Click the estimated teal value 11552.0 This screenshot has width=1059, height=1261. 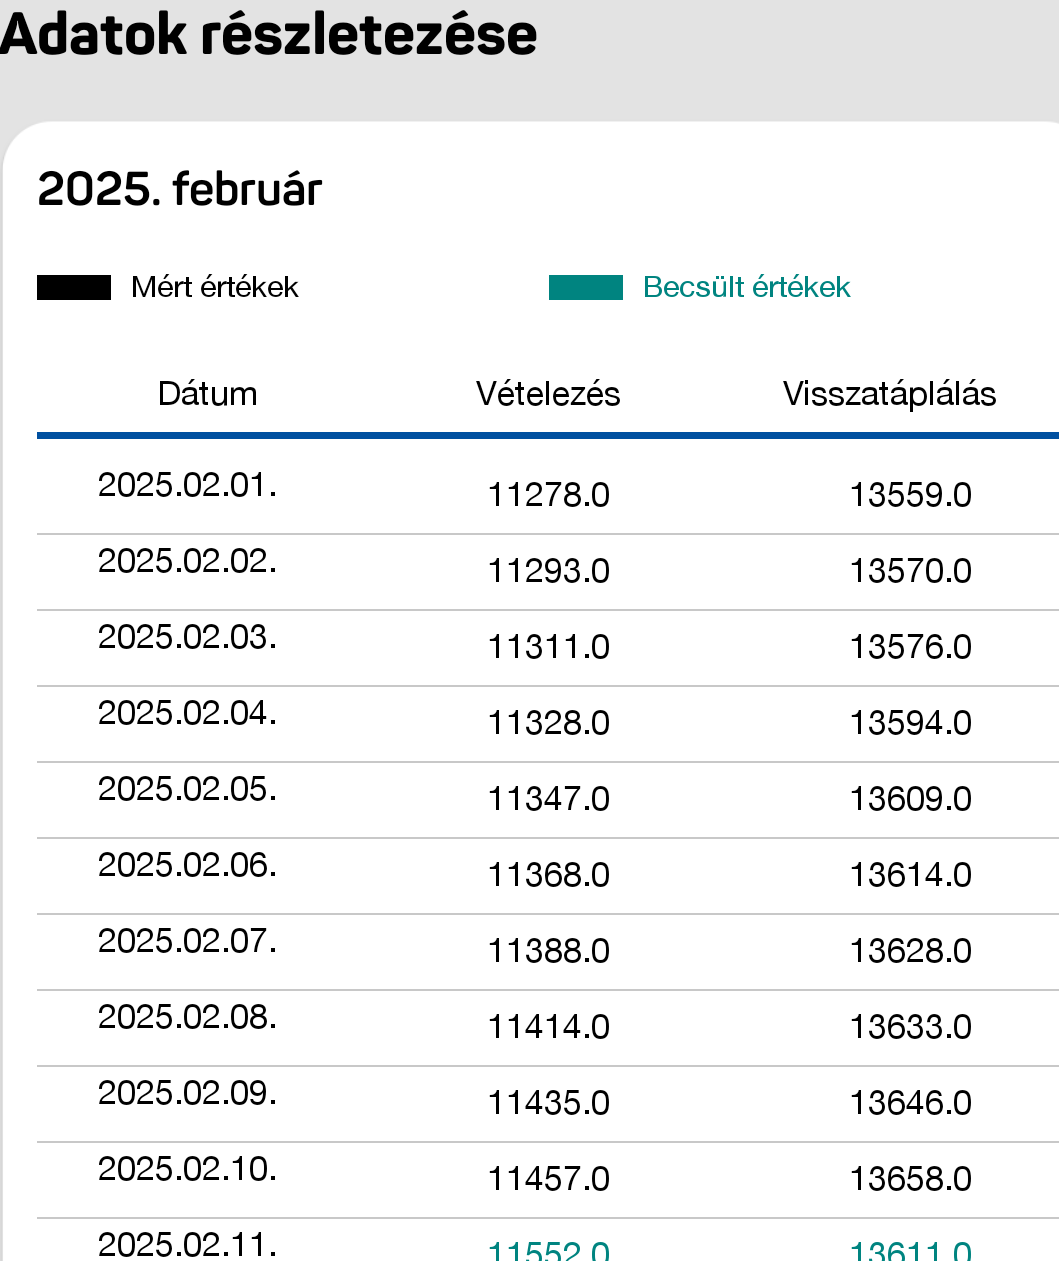[549, 1251]
